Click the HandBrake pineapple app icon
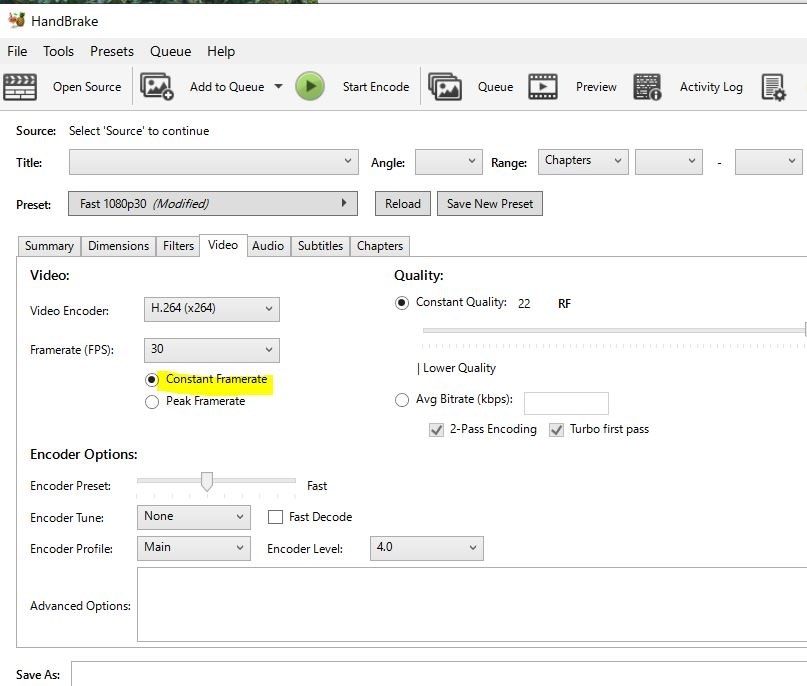807x686 pixels. click(16, 20)
